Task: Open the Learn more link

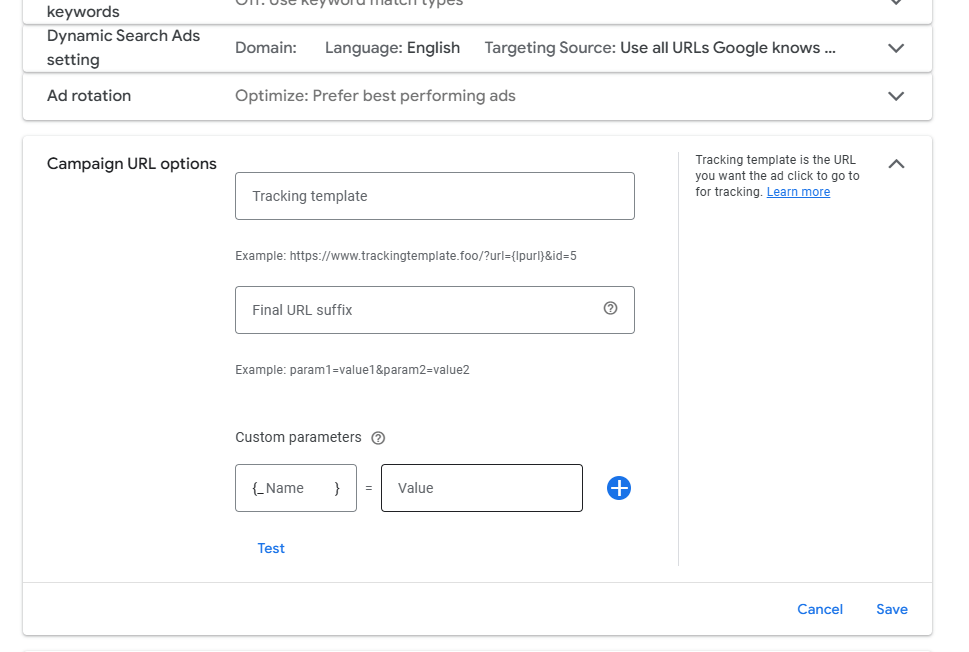Action: 798,192
